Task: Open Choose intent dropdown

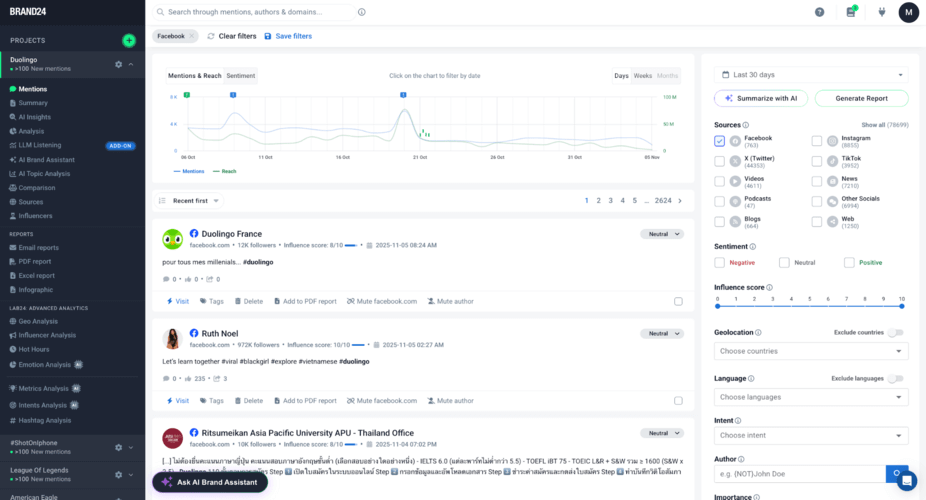Action: pyautogui.click(x=811, y=436)
